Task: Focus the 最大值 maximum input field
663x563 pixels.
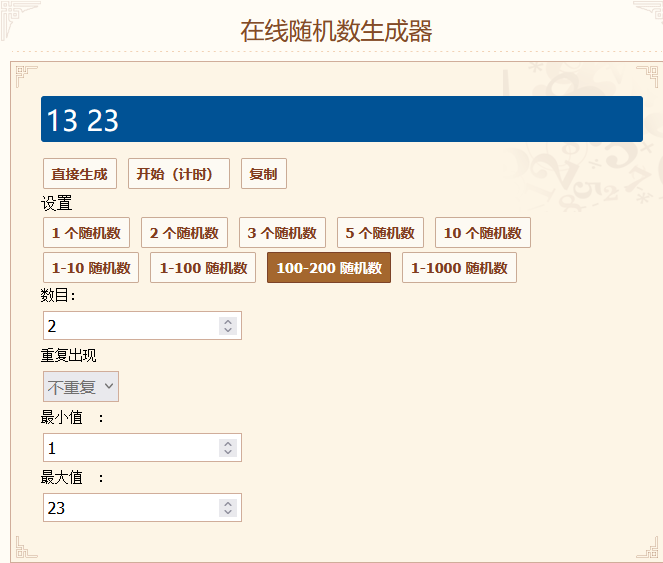Action: [142, 508]
